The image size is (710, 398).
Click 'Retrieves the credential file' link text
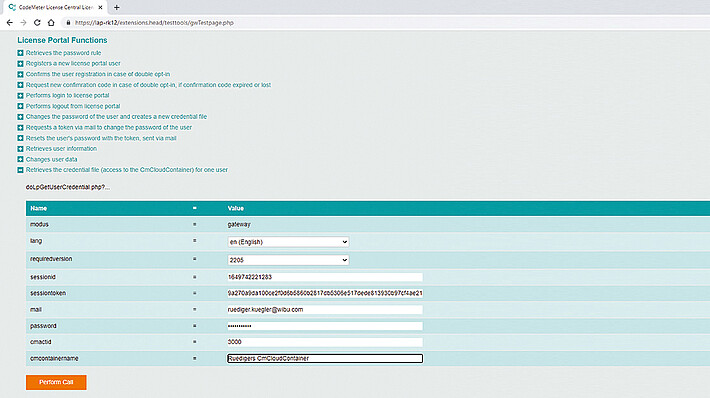pos(127,170)
